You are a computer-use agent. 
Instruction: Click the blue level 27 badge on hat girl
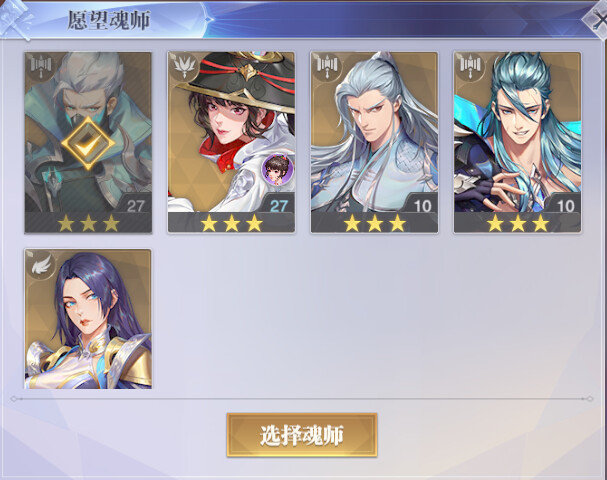click(279, 206)
